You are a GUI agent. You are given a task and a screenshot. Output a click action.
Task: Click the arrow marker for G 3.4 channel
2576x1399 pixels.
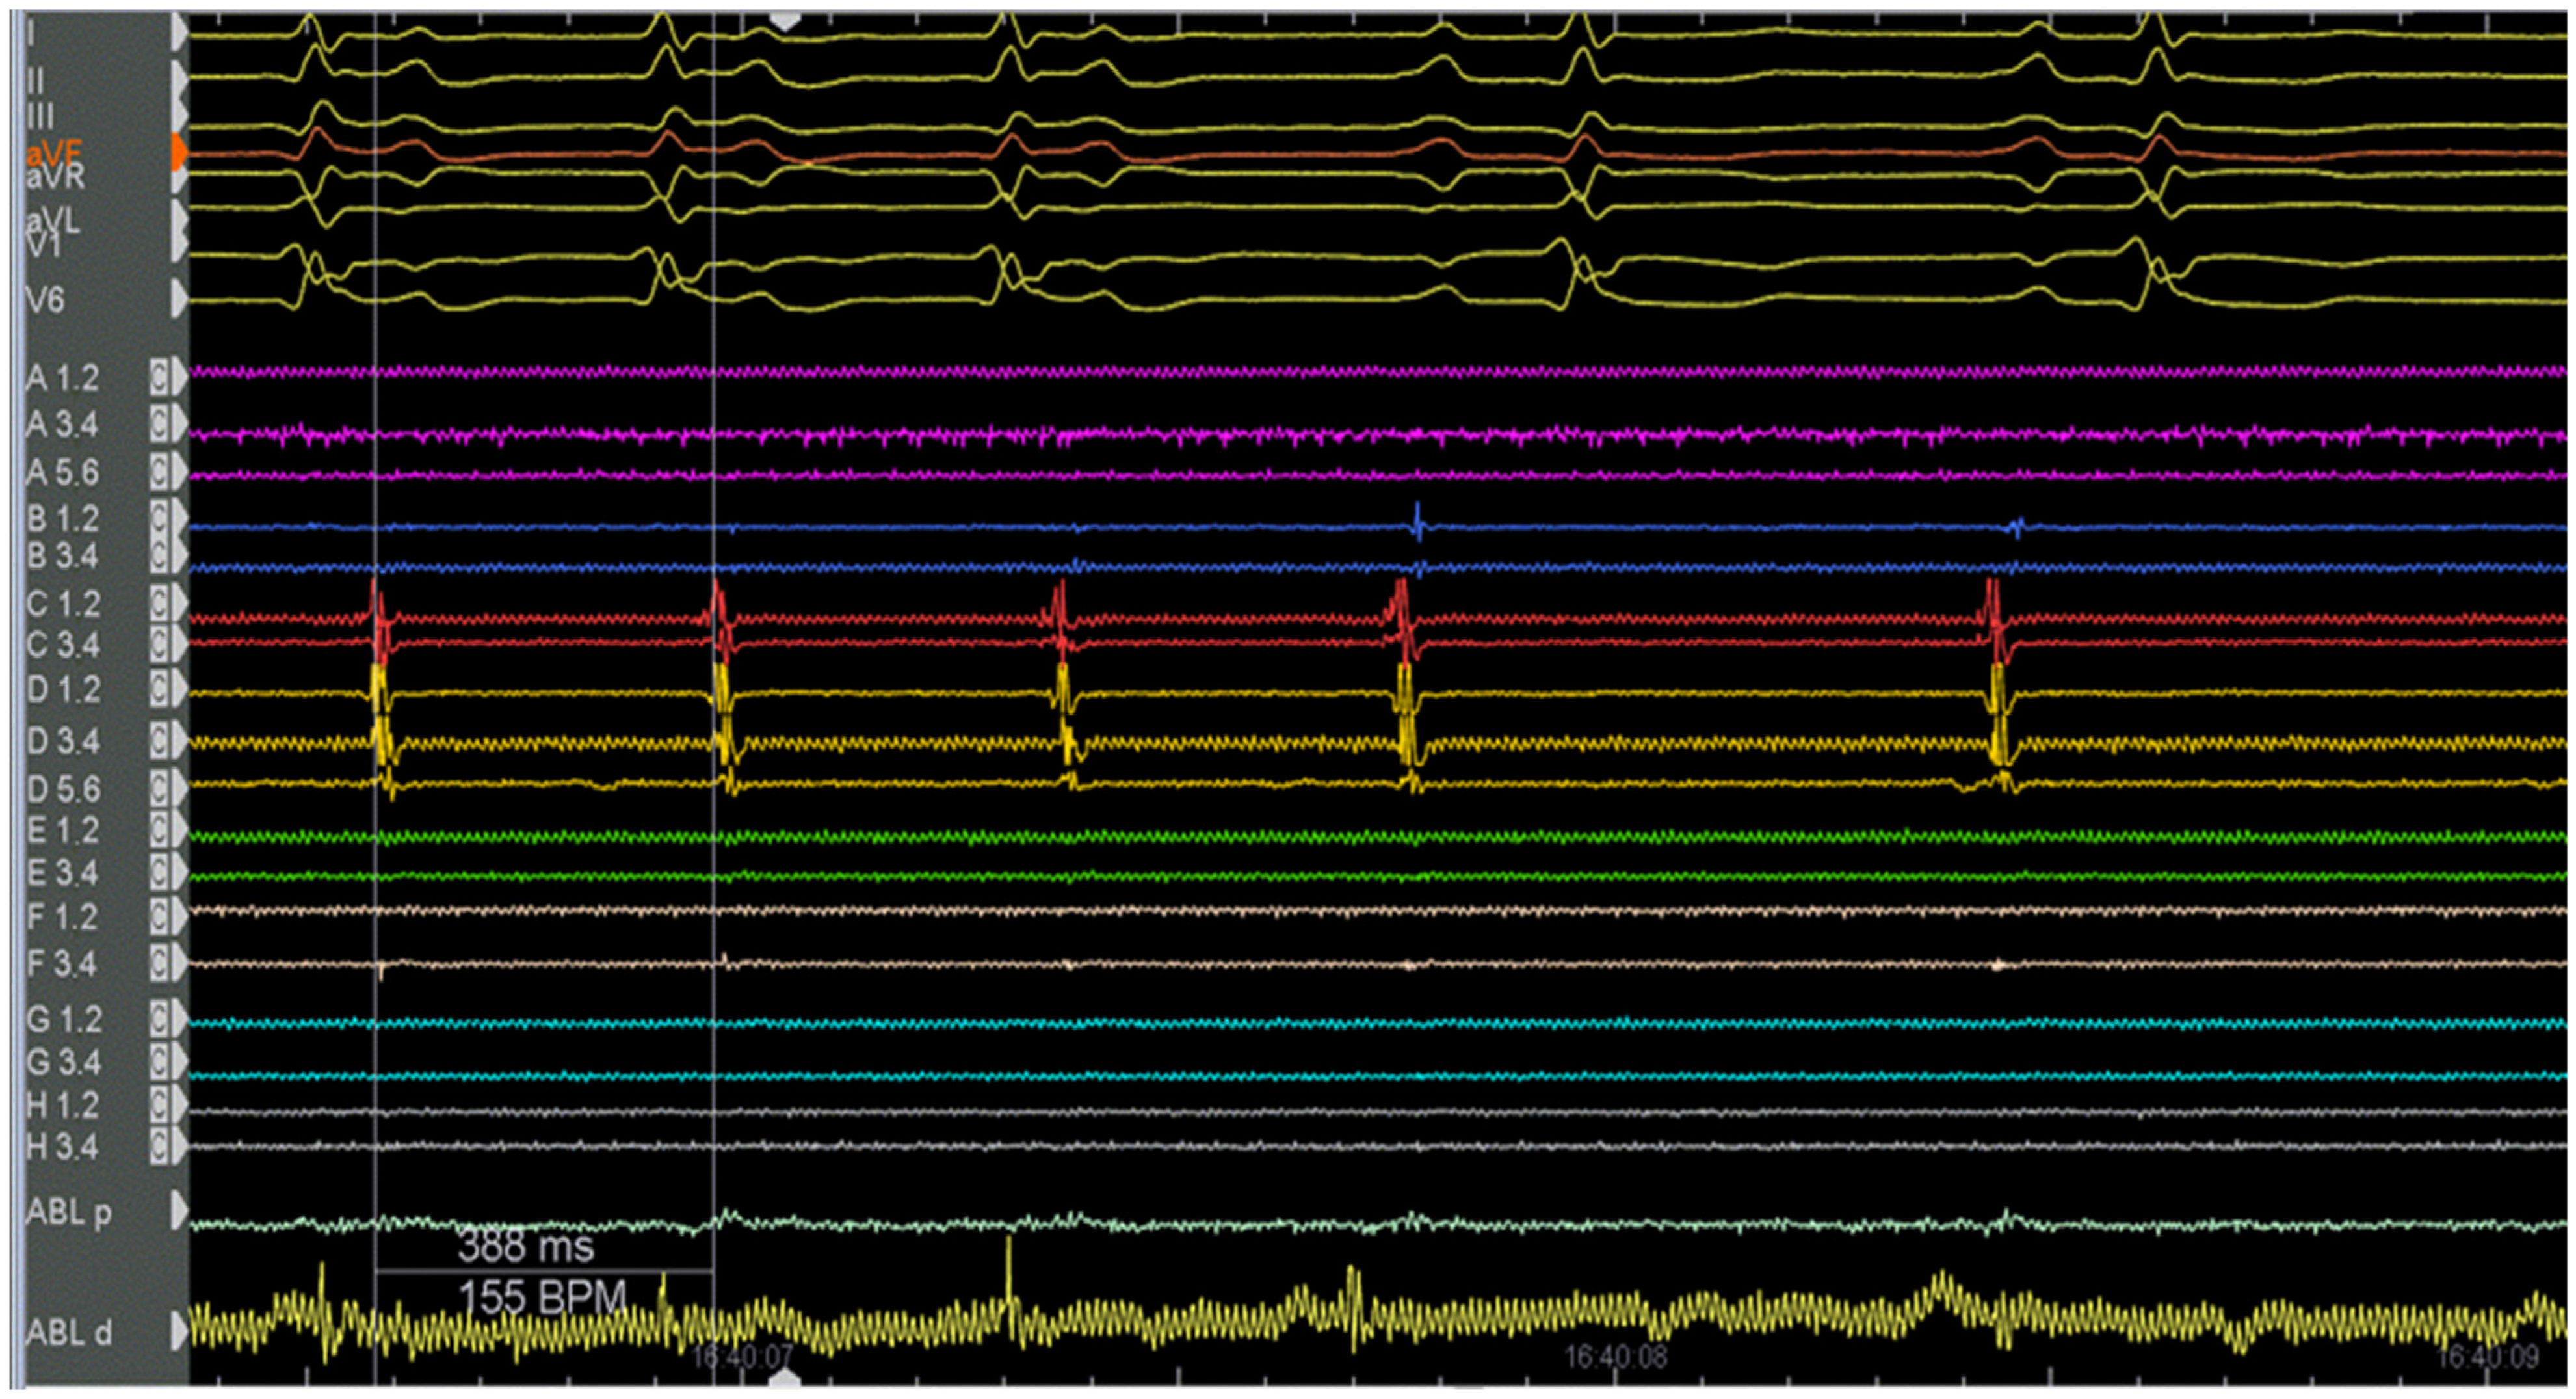(179, 1062)
